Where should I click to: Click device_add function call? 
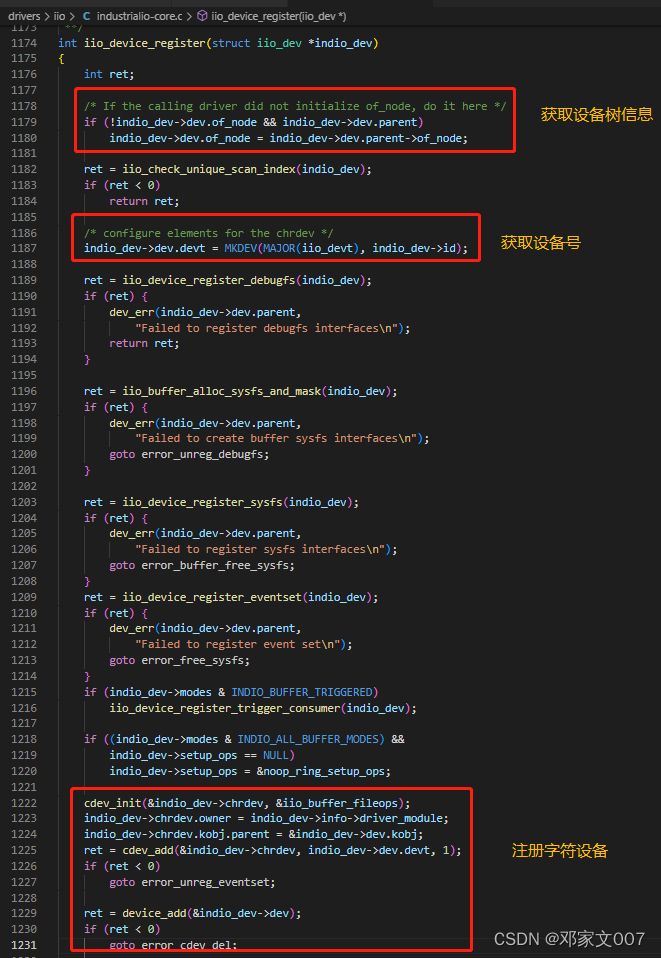pyautogui.click(x=155, y=913)
